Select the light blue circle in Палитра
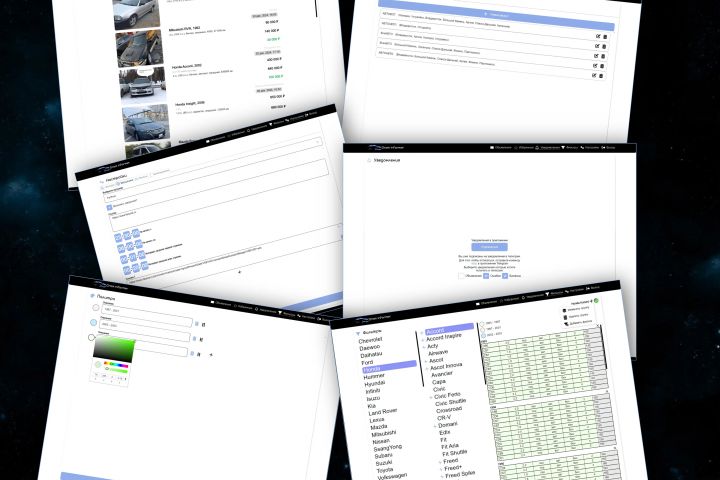Viewport: 720px width, 480px height. (x=94, y=322)
